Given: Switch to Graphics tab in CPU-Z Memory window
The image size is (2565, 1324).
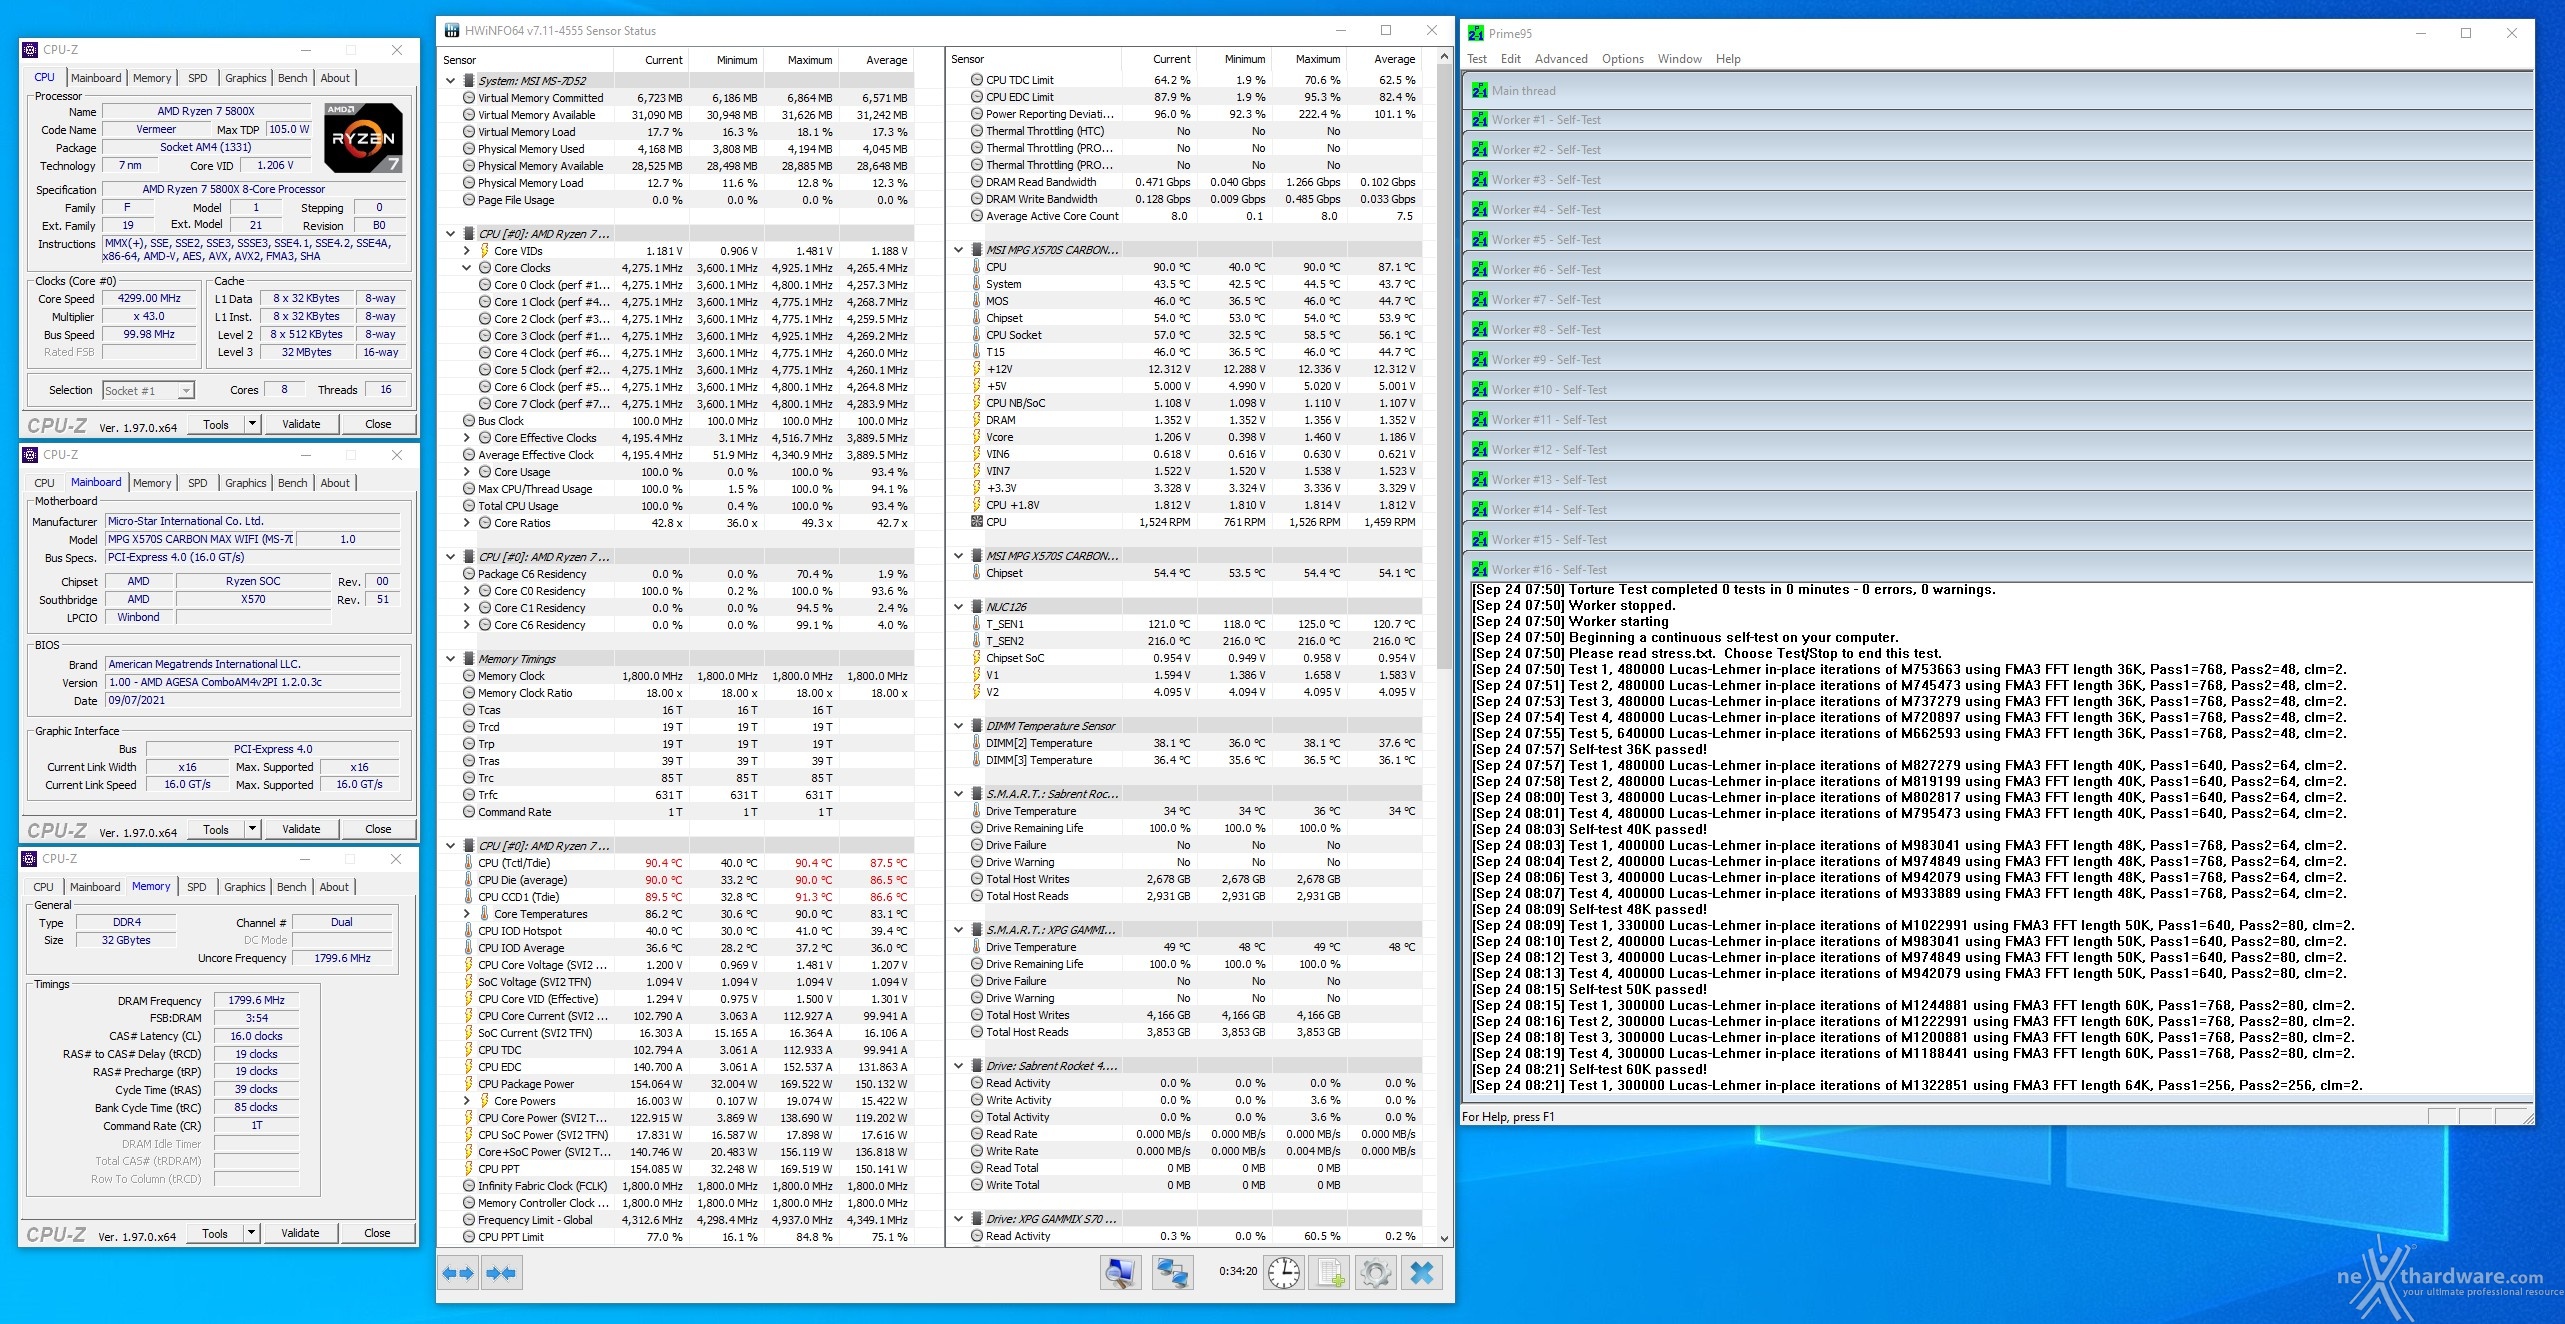Looking at the screenshot, I should 245,887.
